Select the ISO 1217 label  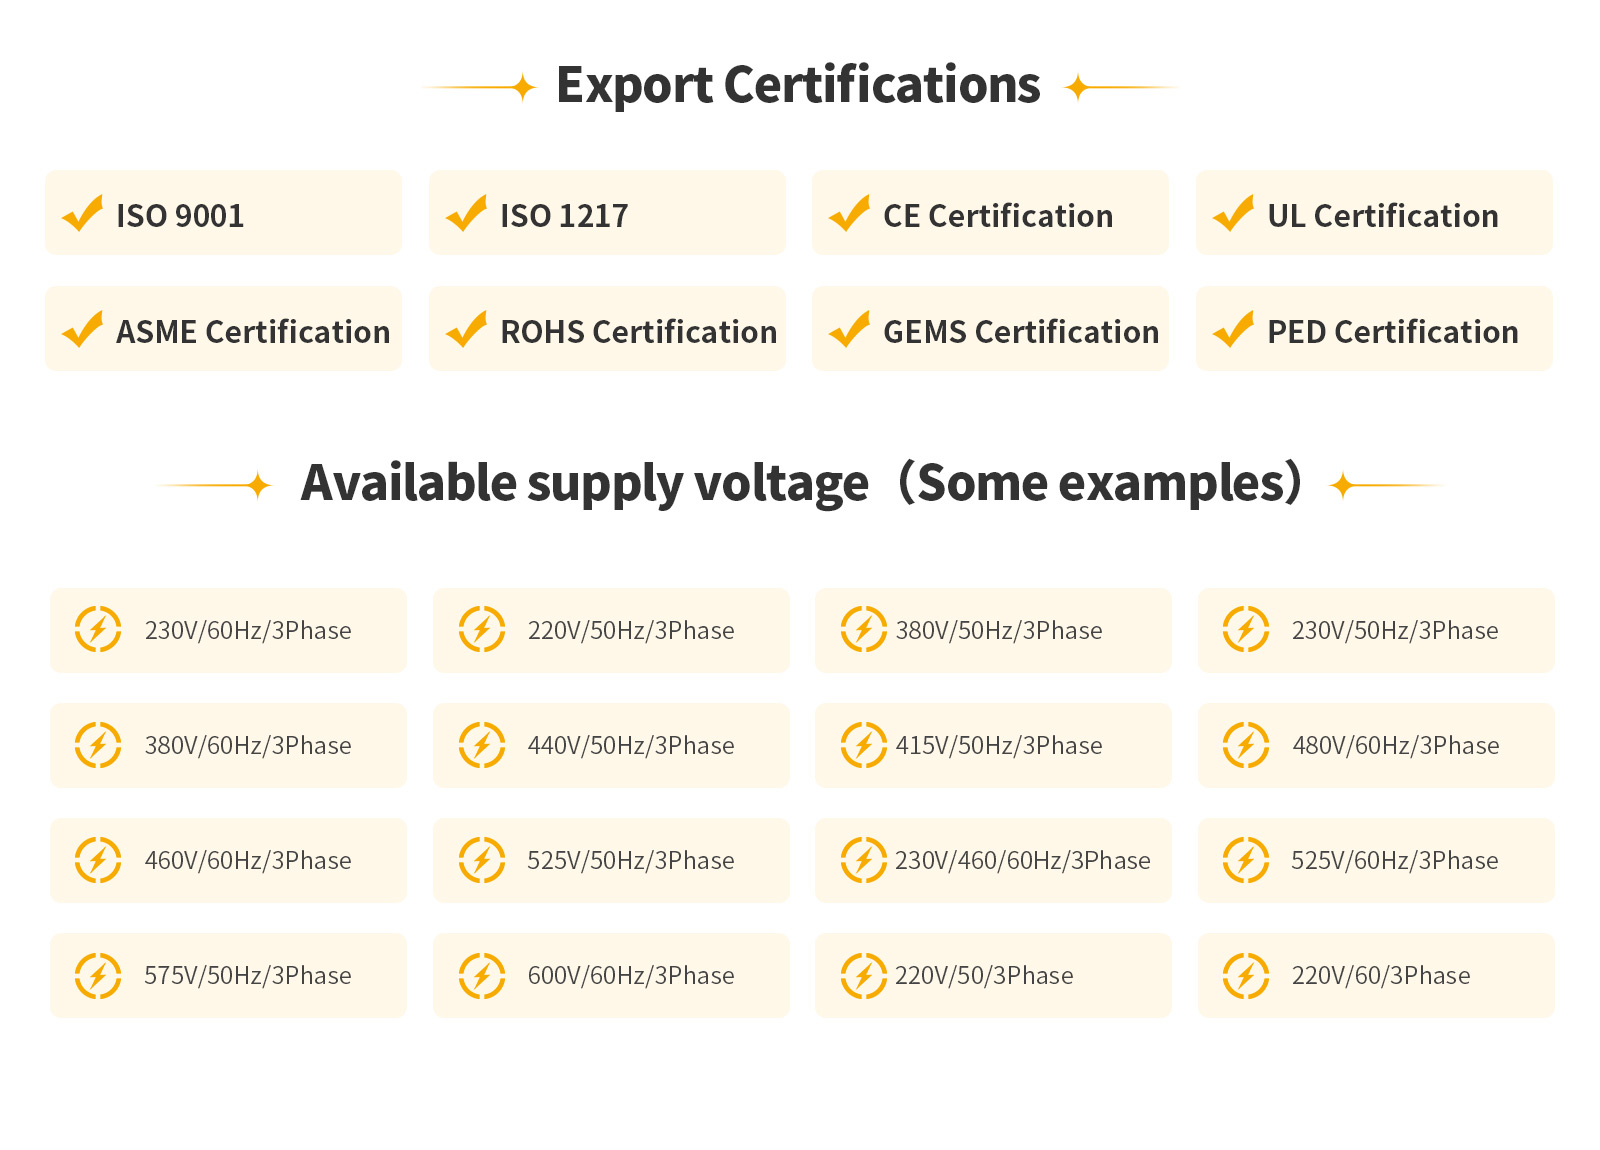564,216
